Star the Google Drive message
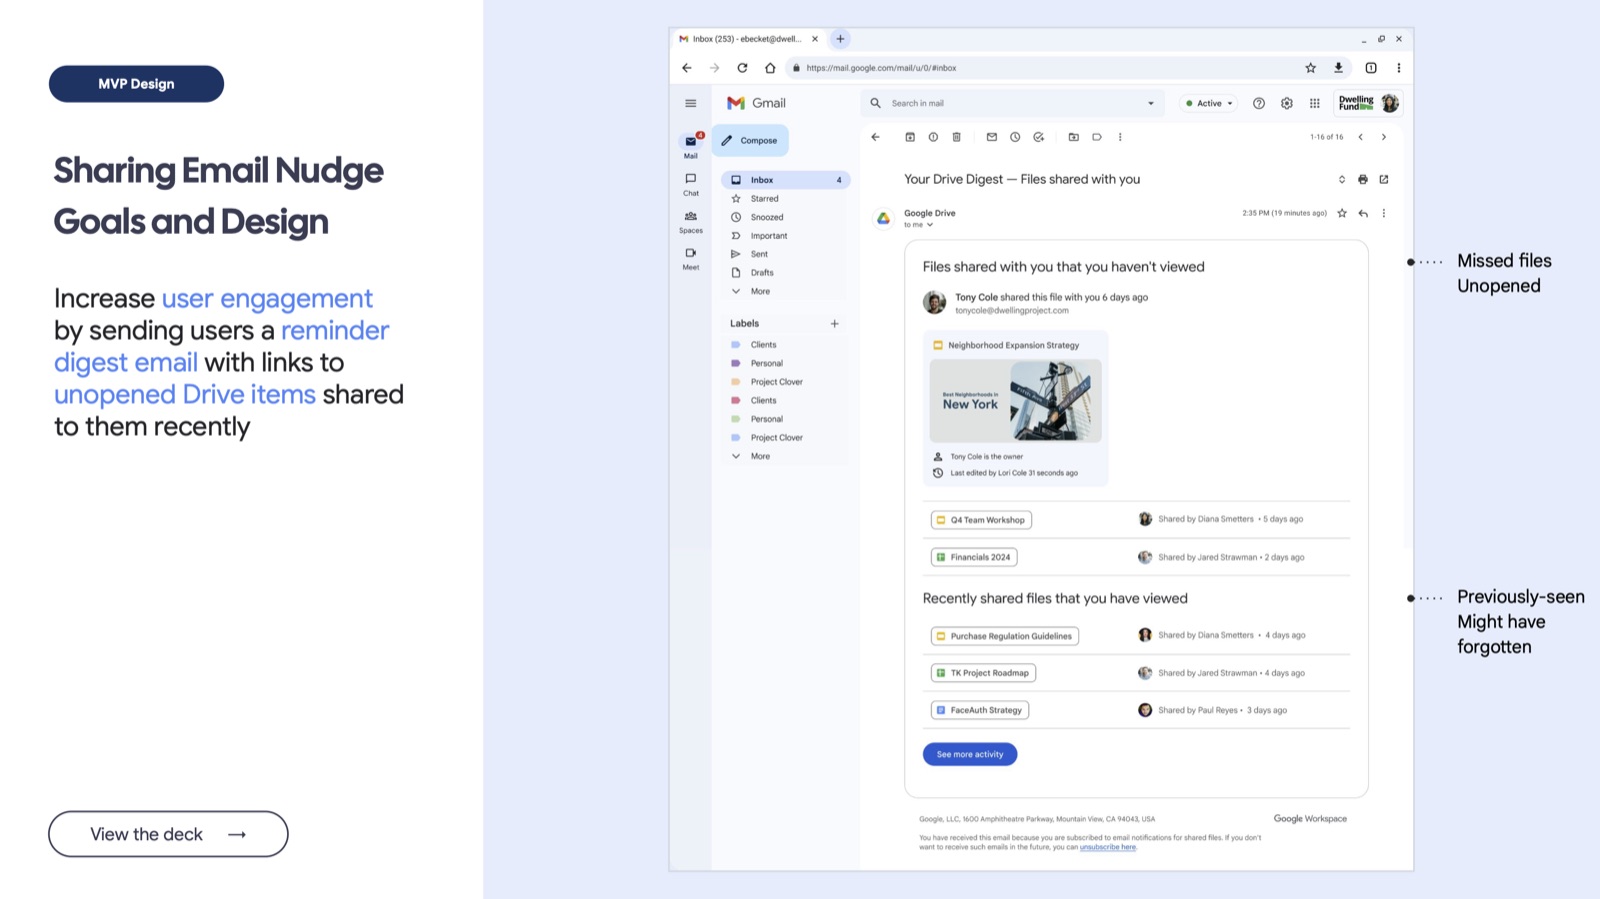1600x899 pixels. 1342,213
